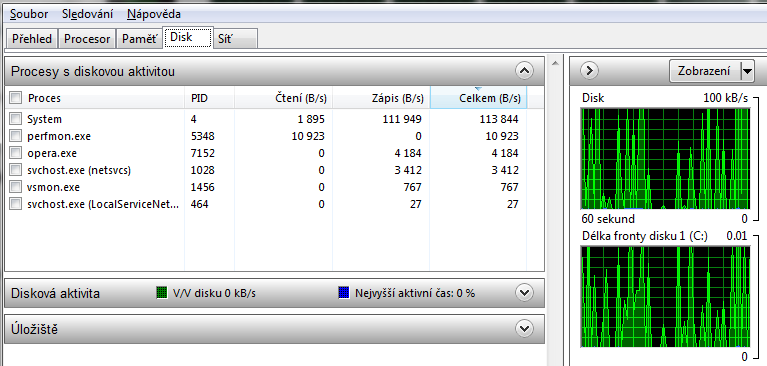Switch to the Paměť tab

tap(140, 39)
